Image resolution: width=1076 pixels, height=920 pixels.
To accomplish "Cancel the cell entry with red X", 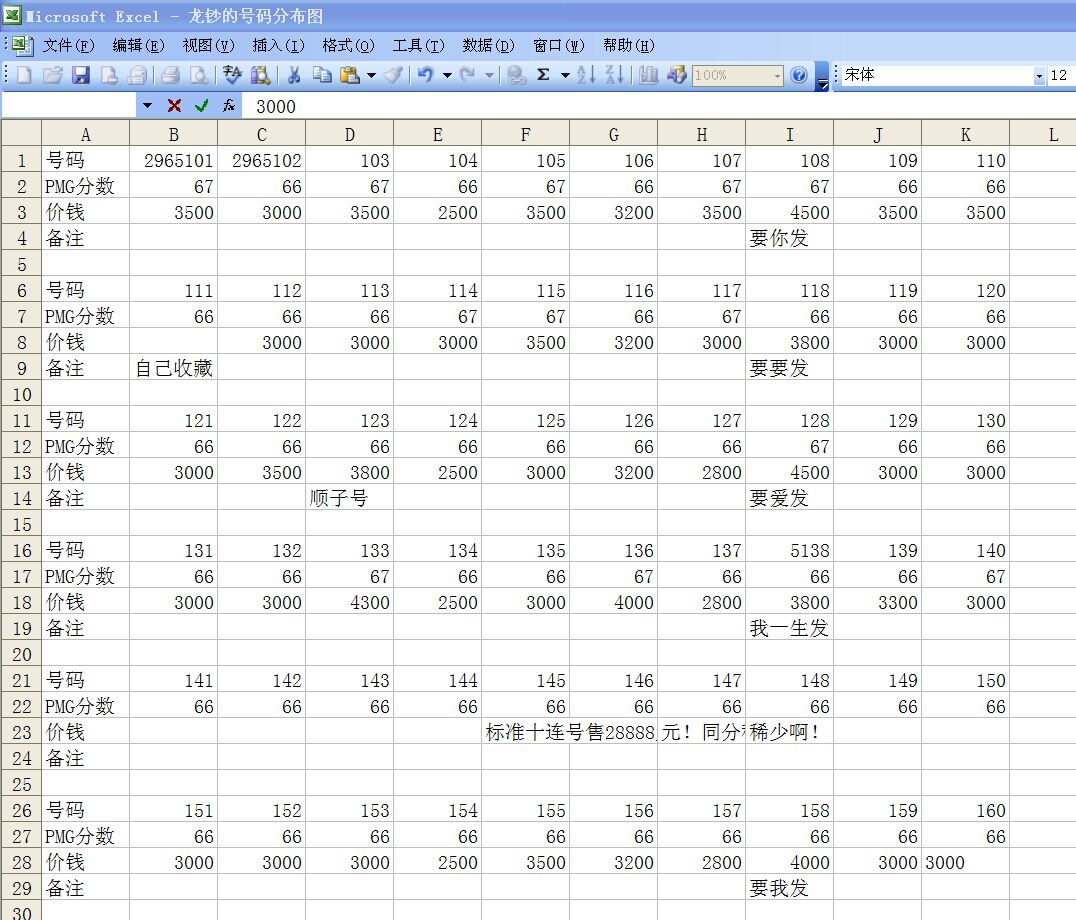I will (174, 105).
